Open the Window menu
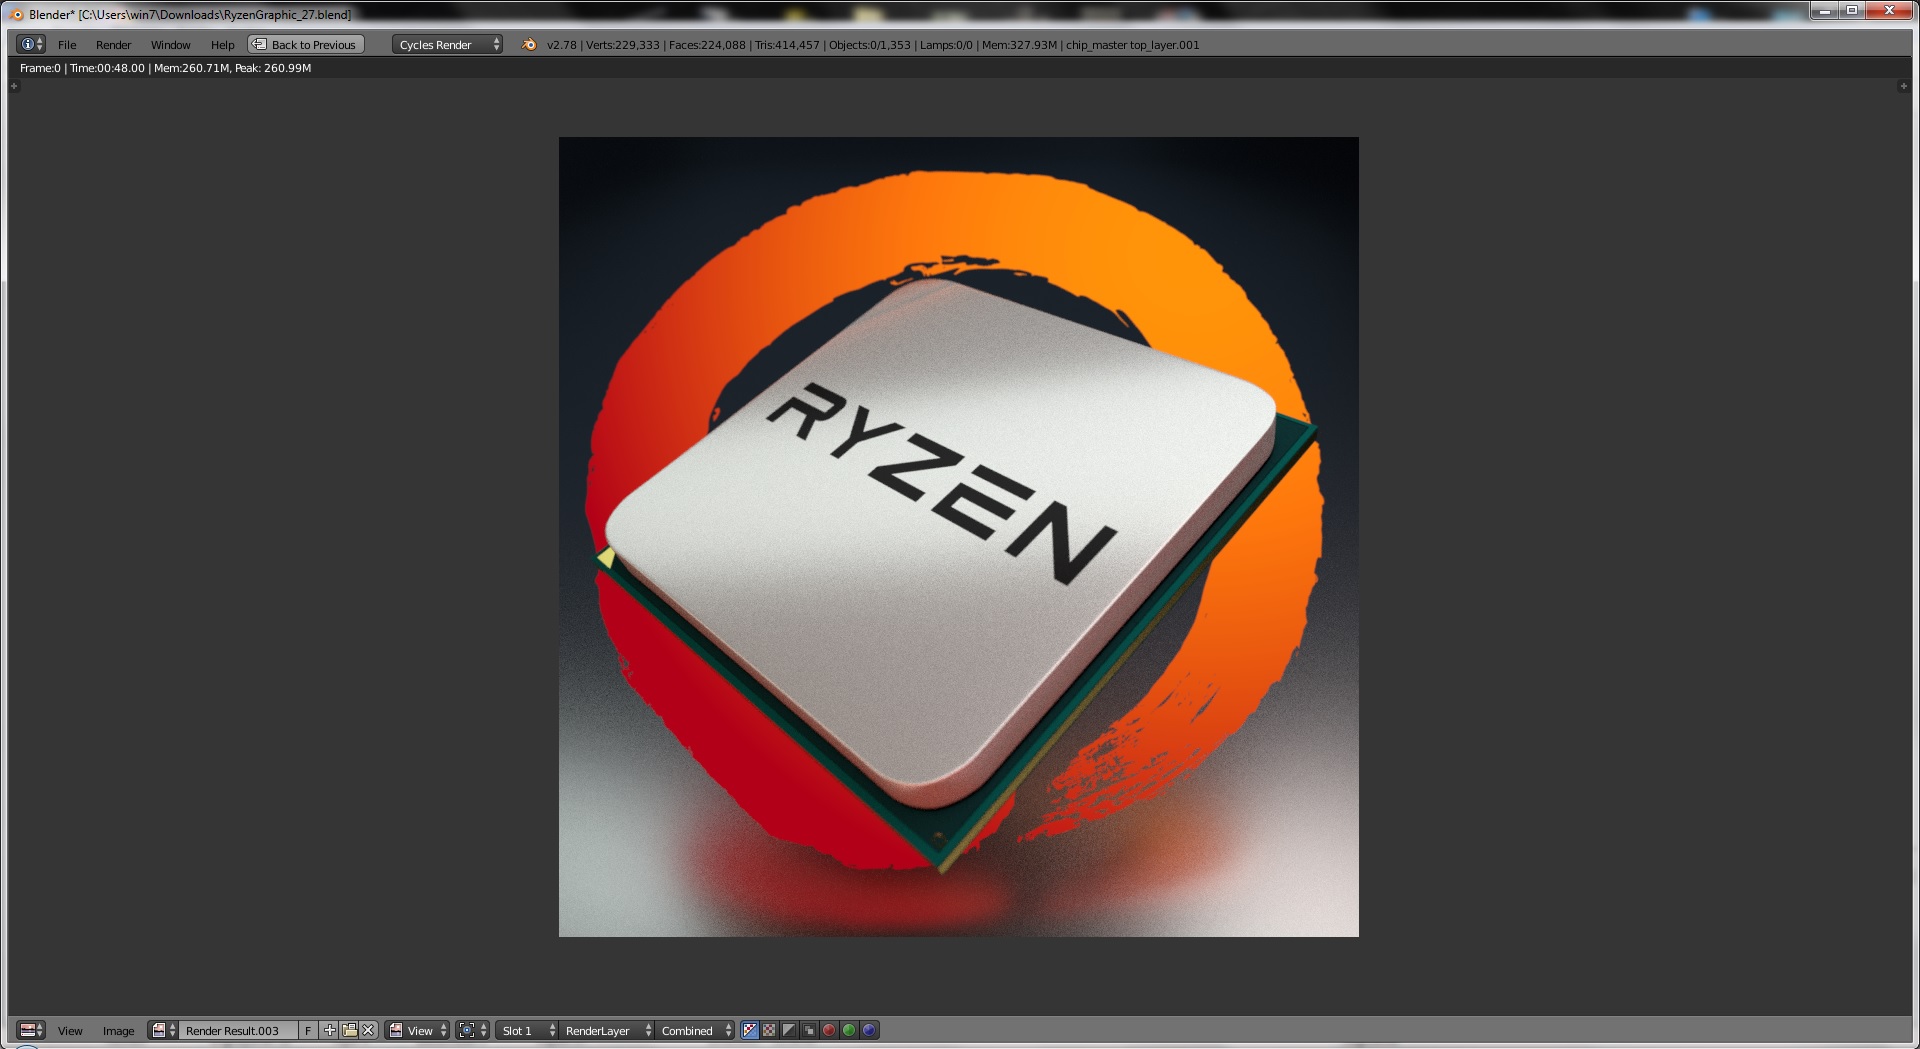The height and width of the screenshot is (1049, 1920). tap(170, 45)
